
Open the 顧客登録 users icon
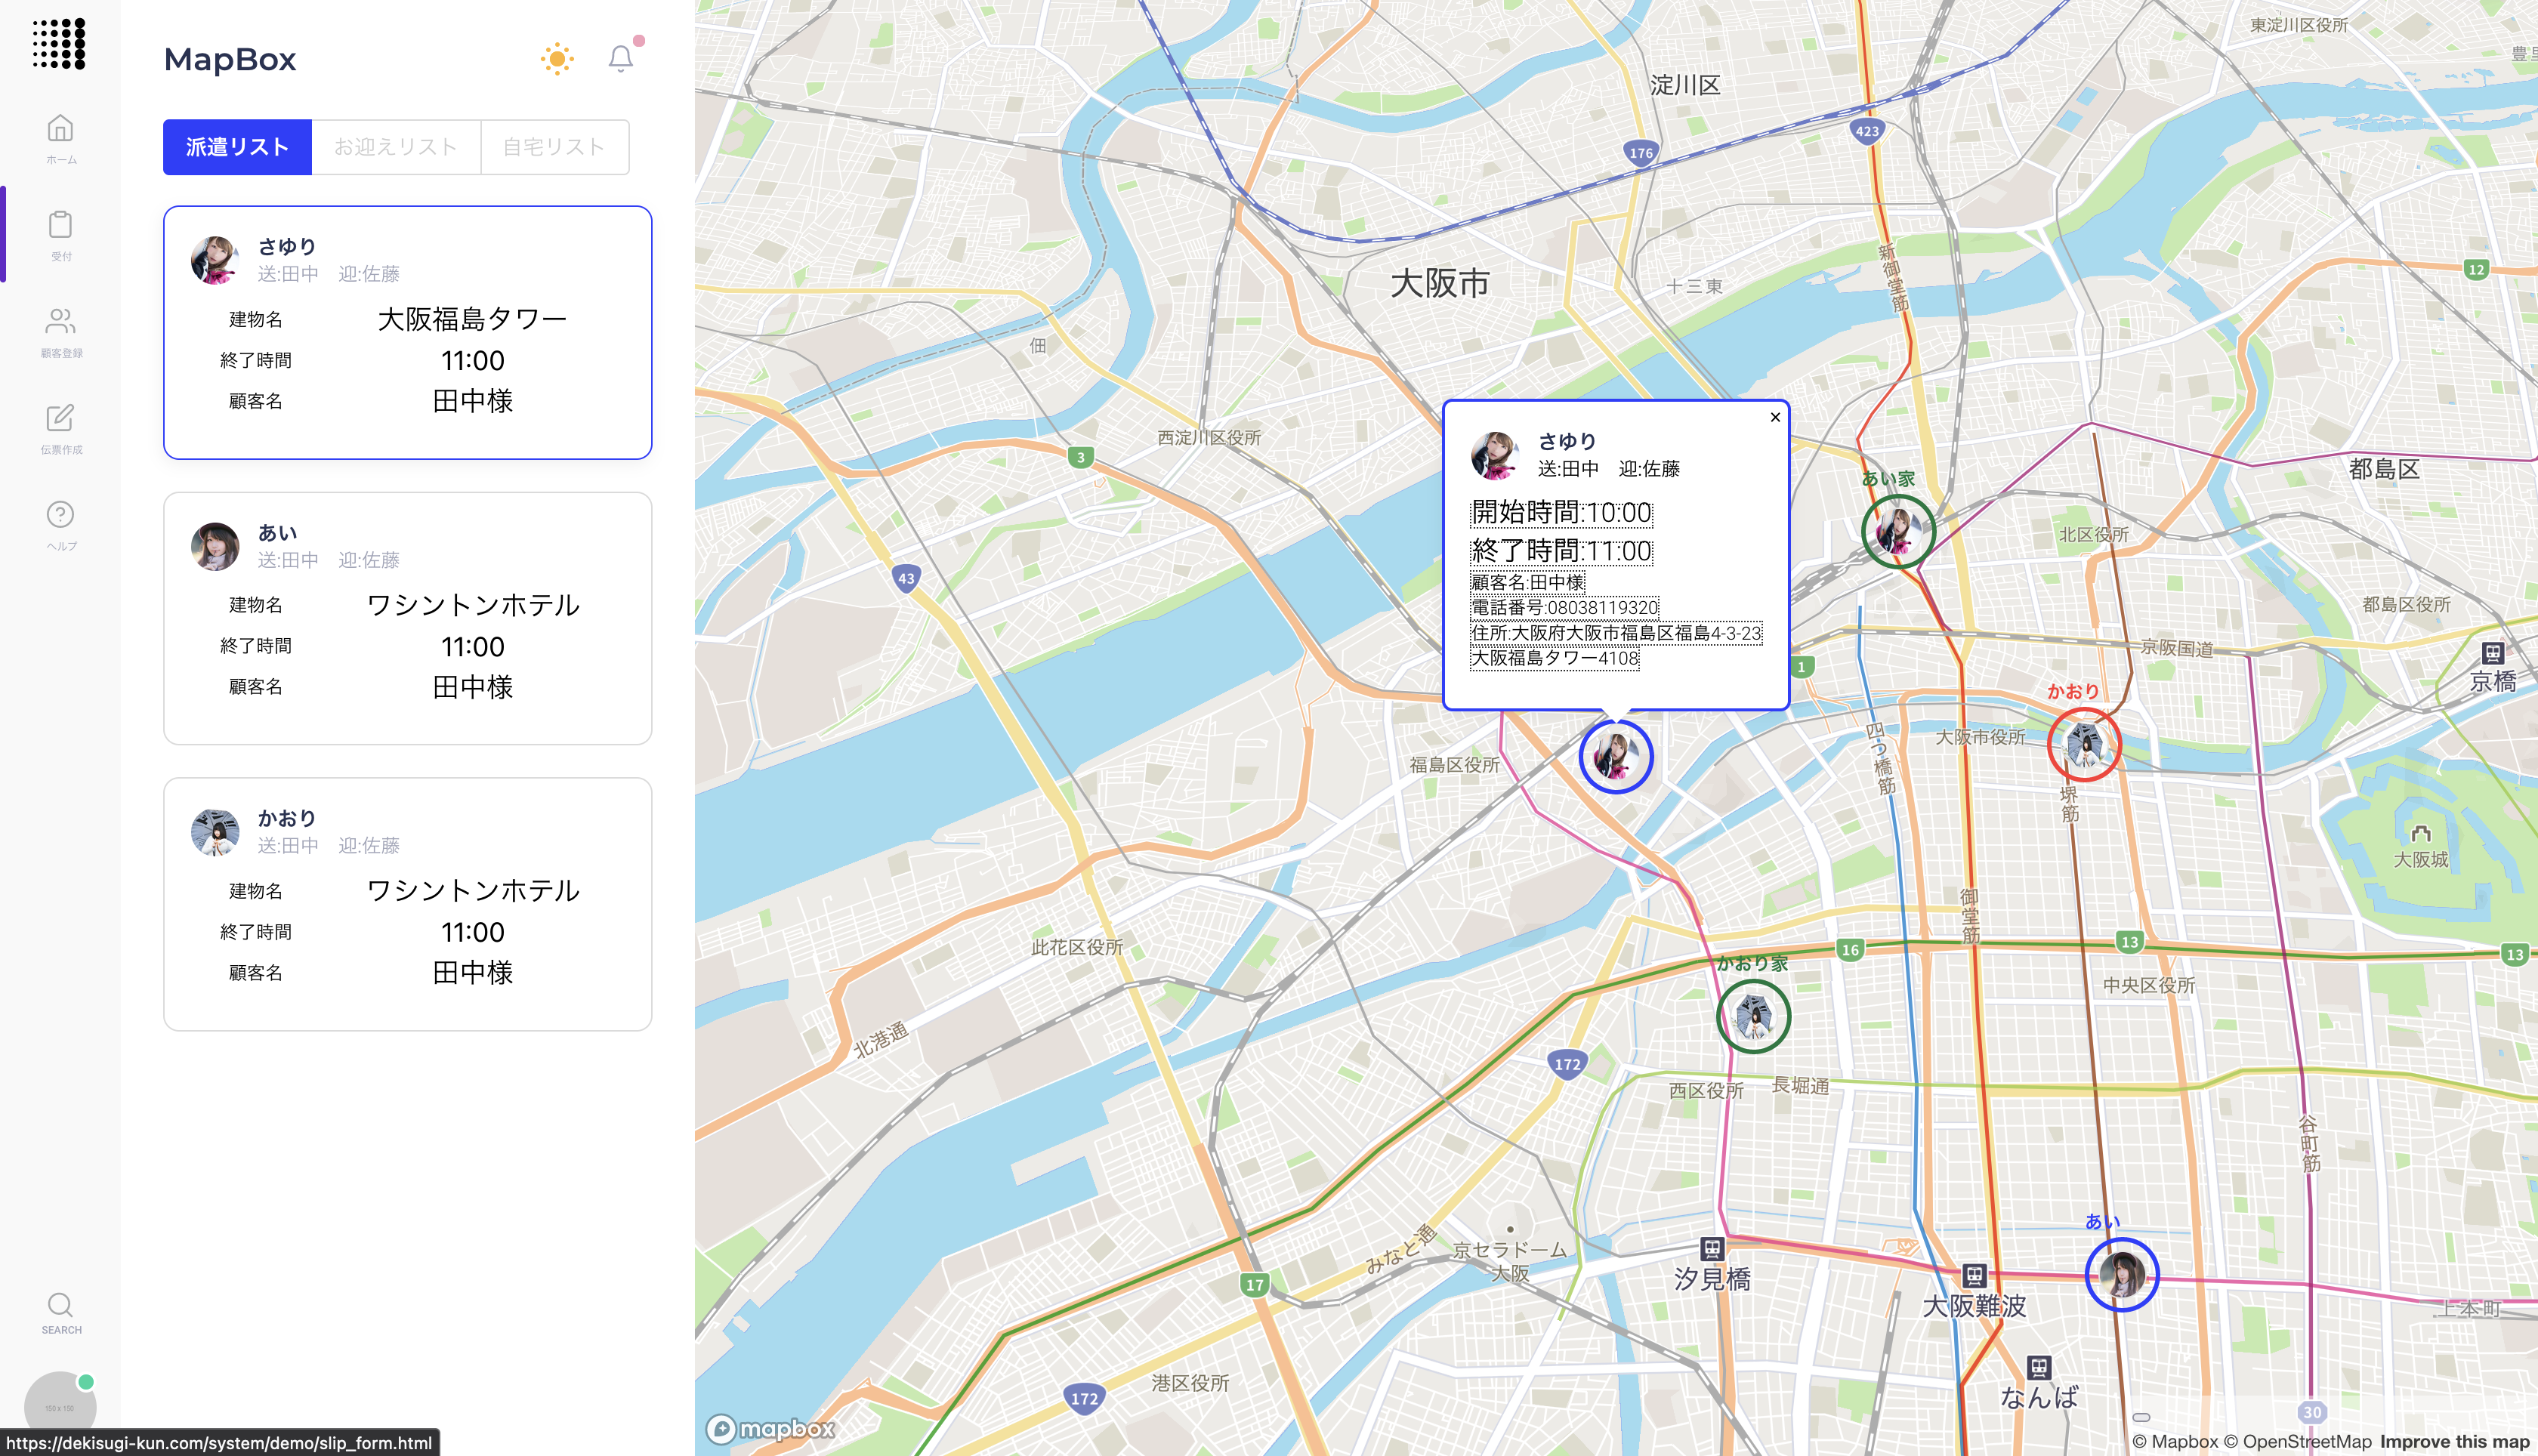coord(60,321)
